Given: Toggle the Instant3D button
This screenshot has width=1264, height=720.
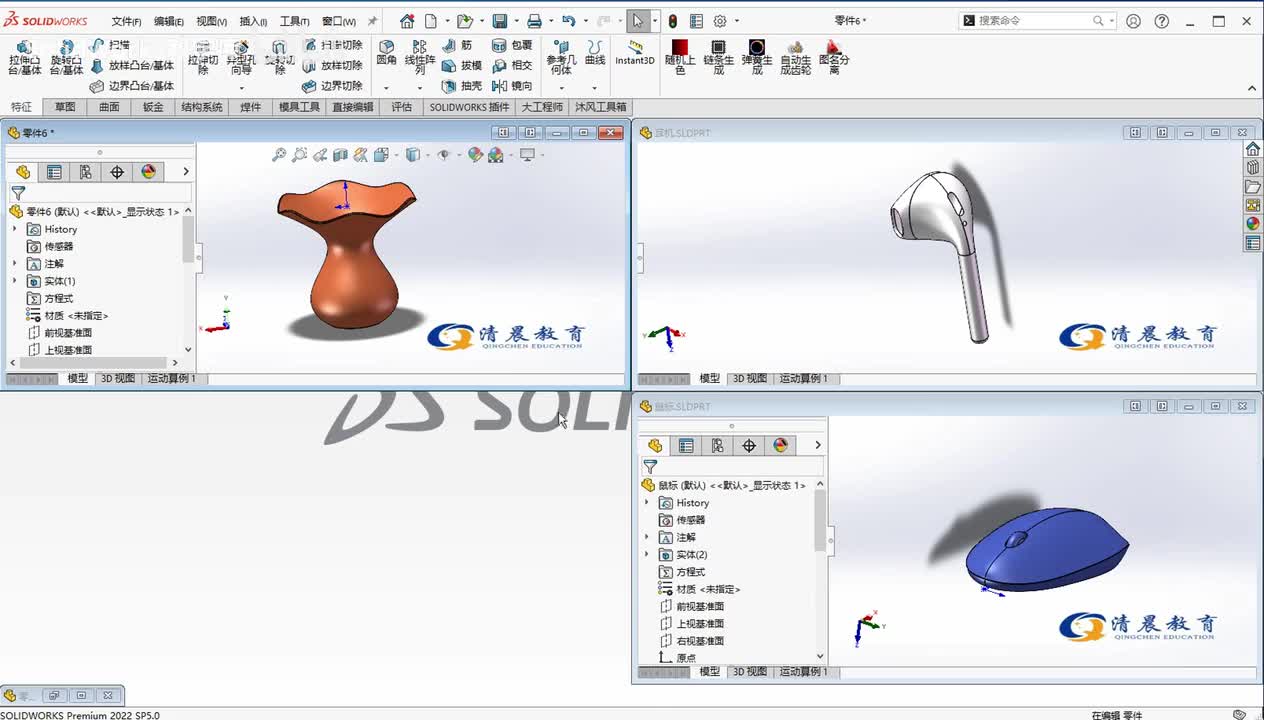Looking at the screenshot, I should 634,53.
